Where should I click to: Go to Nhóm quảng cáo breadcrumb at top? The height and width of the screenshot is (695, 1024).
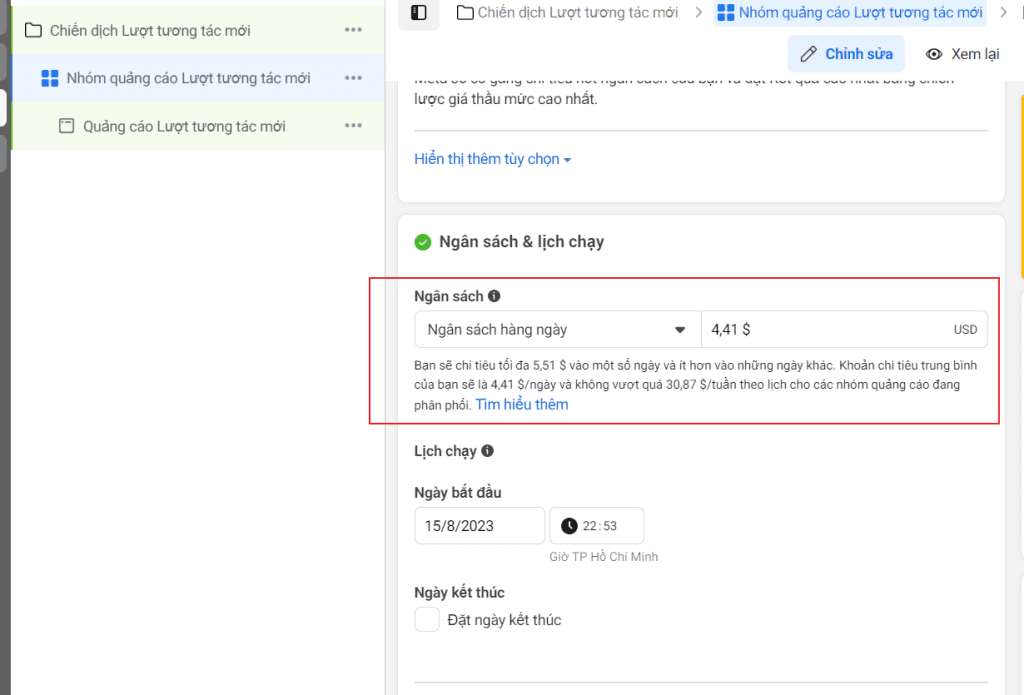pos(850,12)
